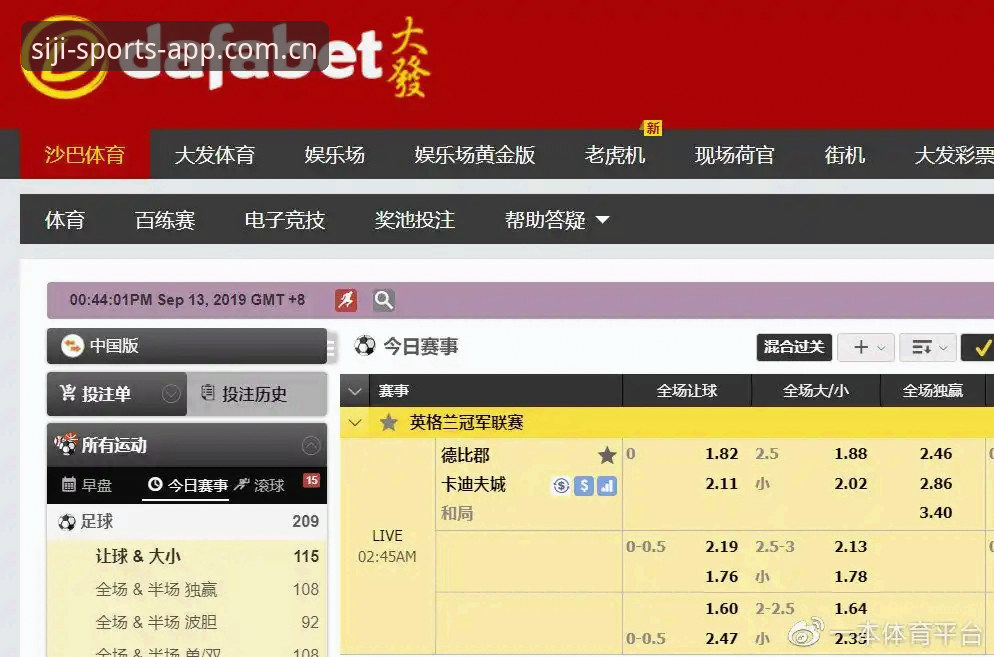Click the dafabet logo
The image size is (994, 657).
tap(225, 57)
